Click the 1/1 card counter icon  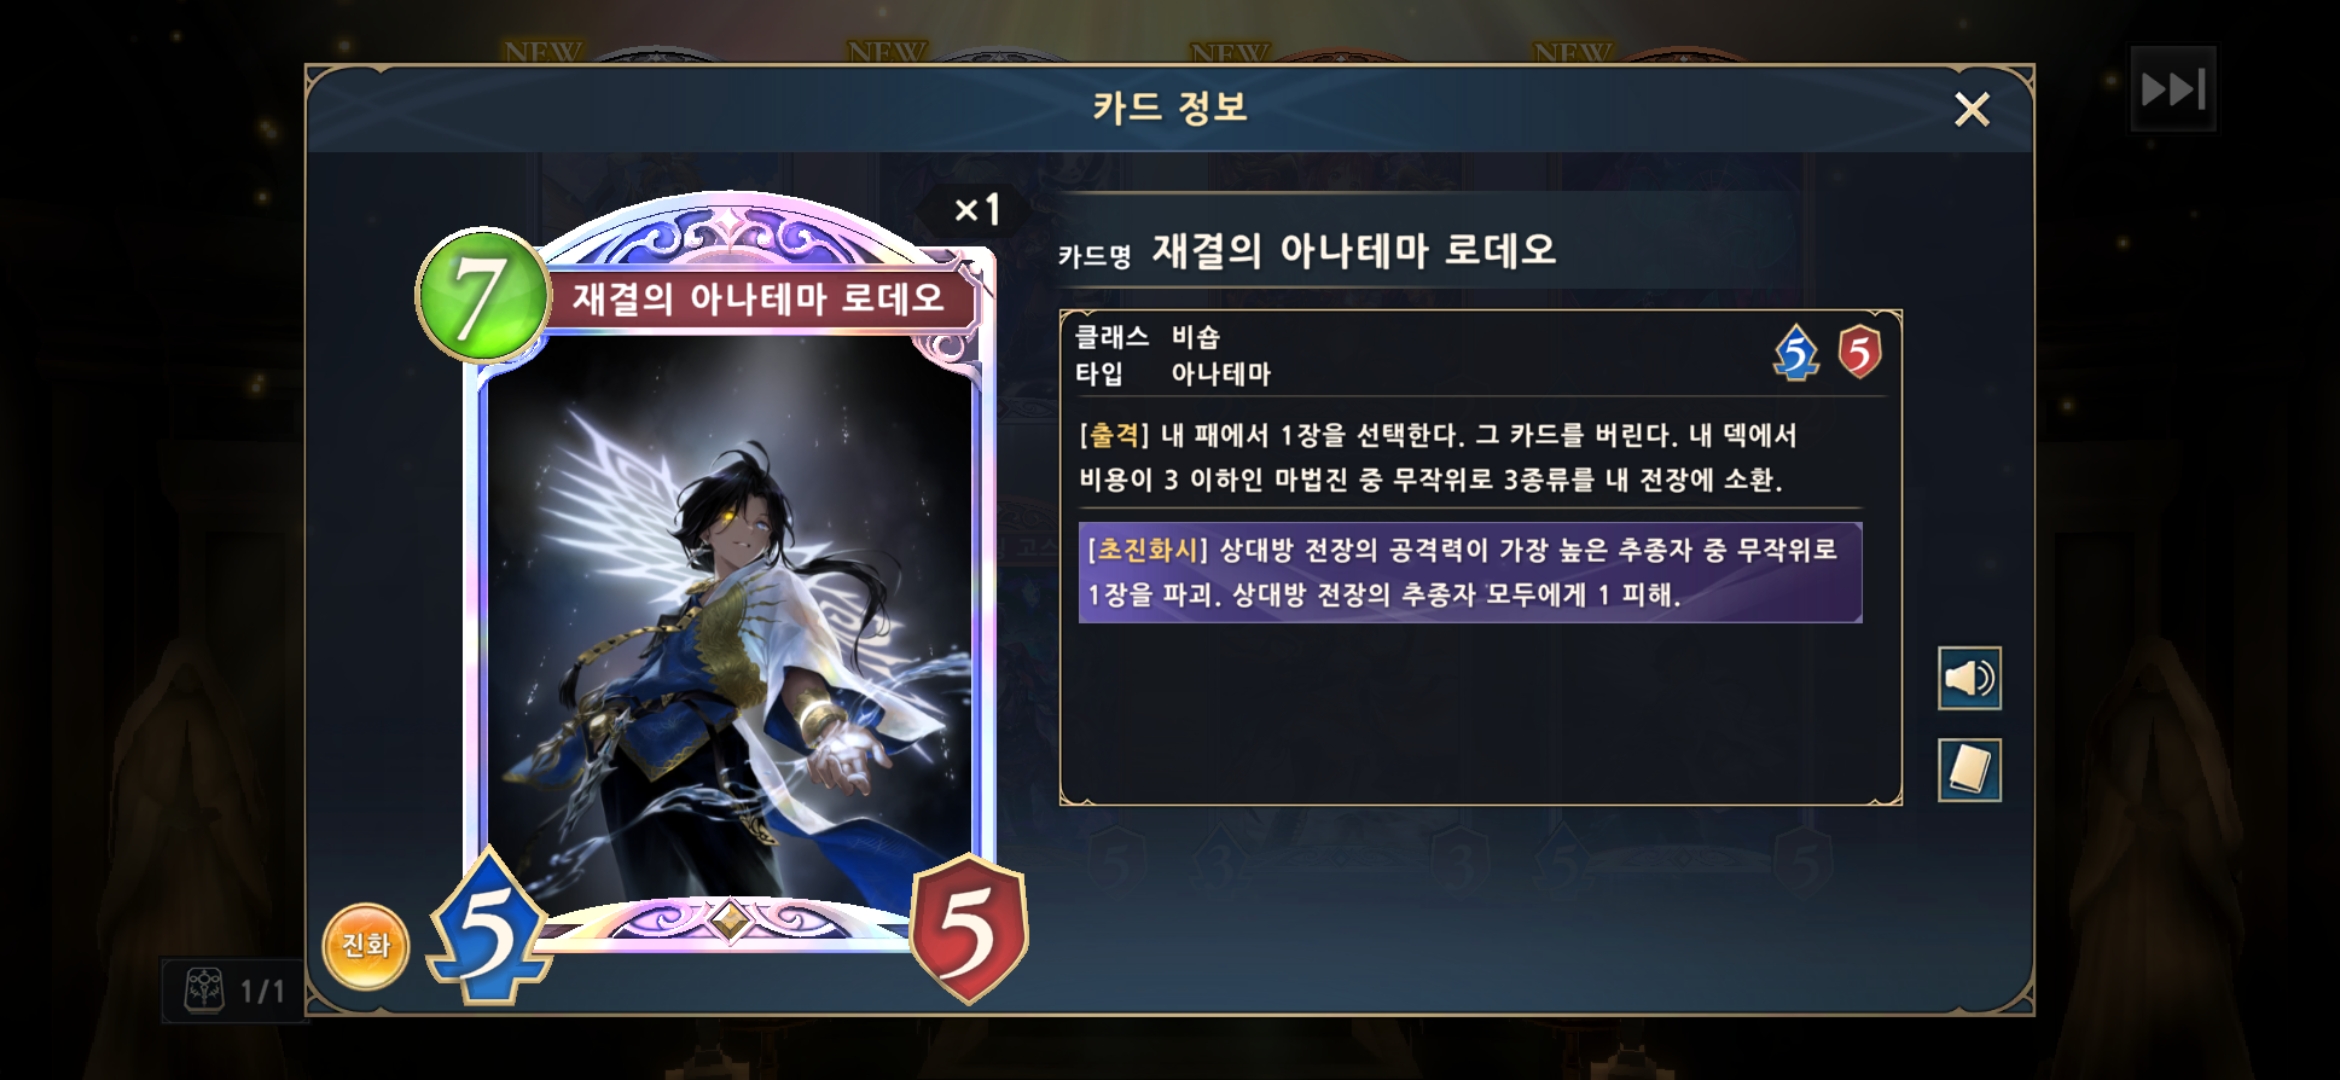click(234, 990)
